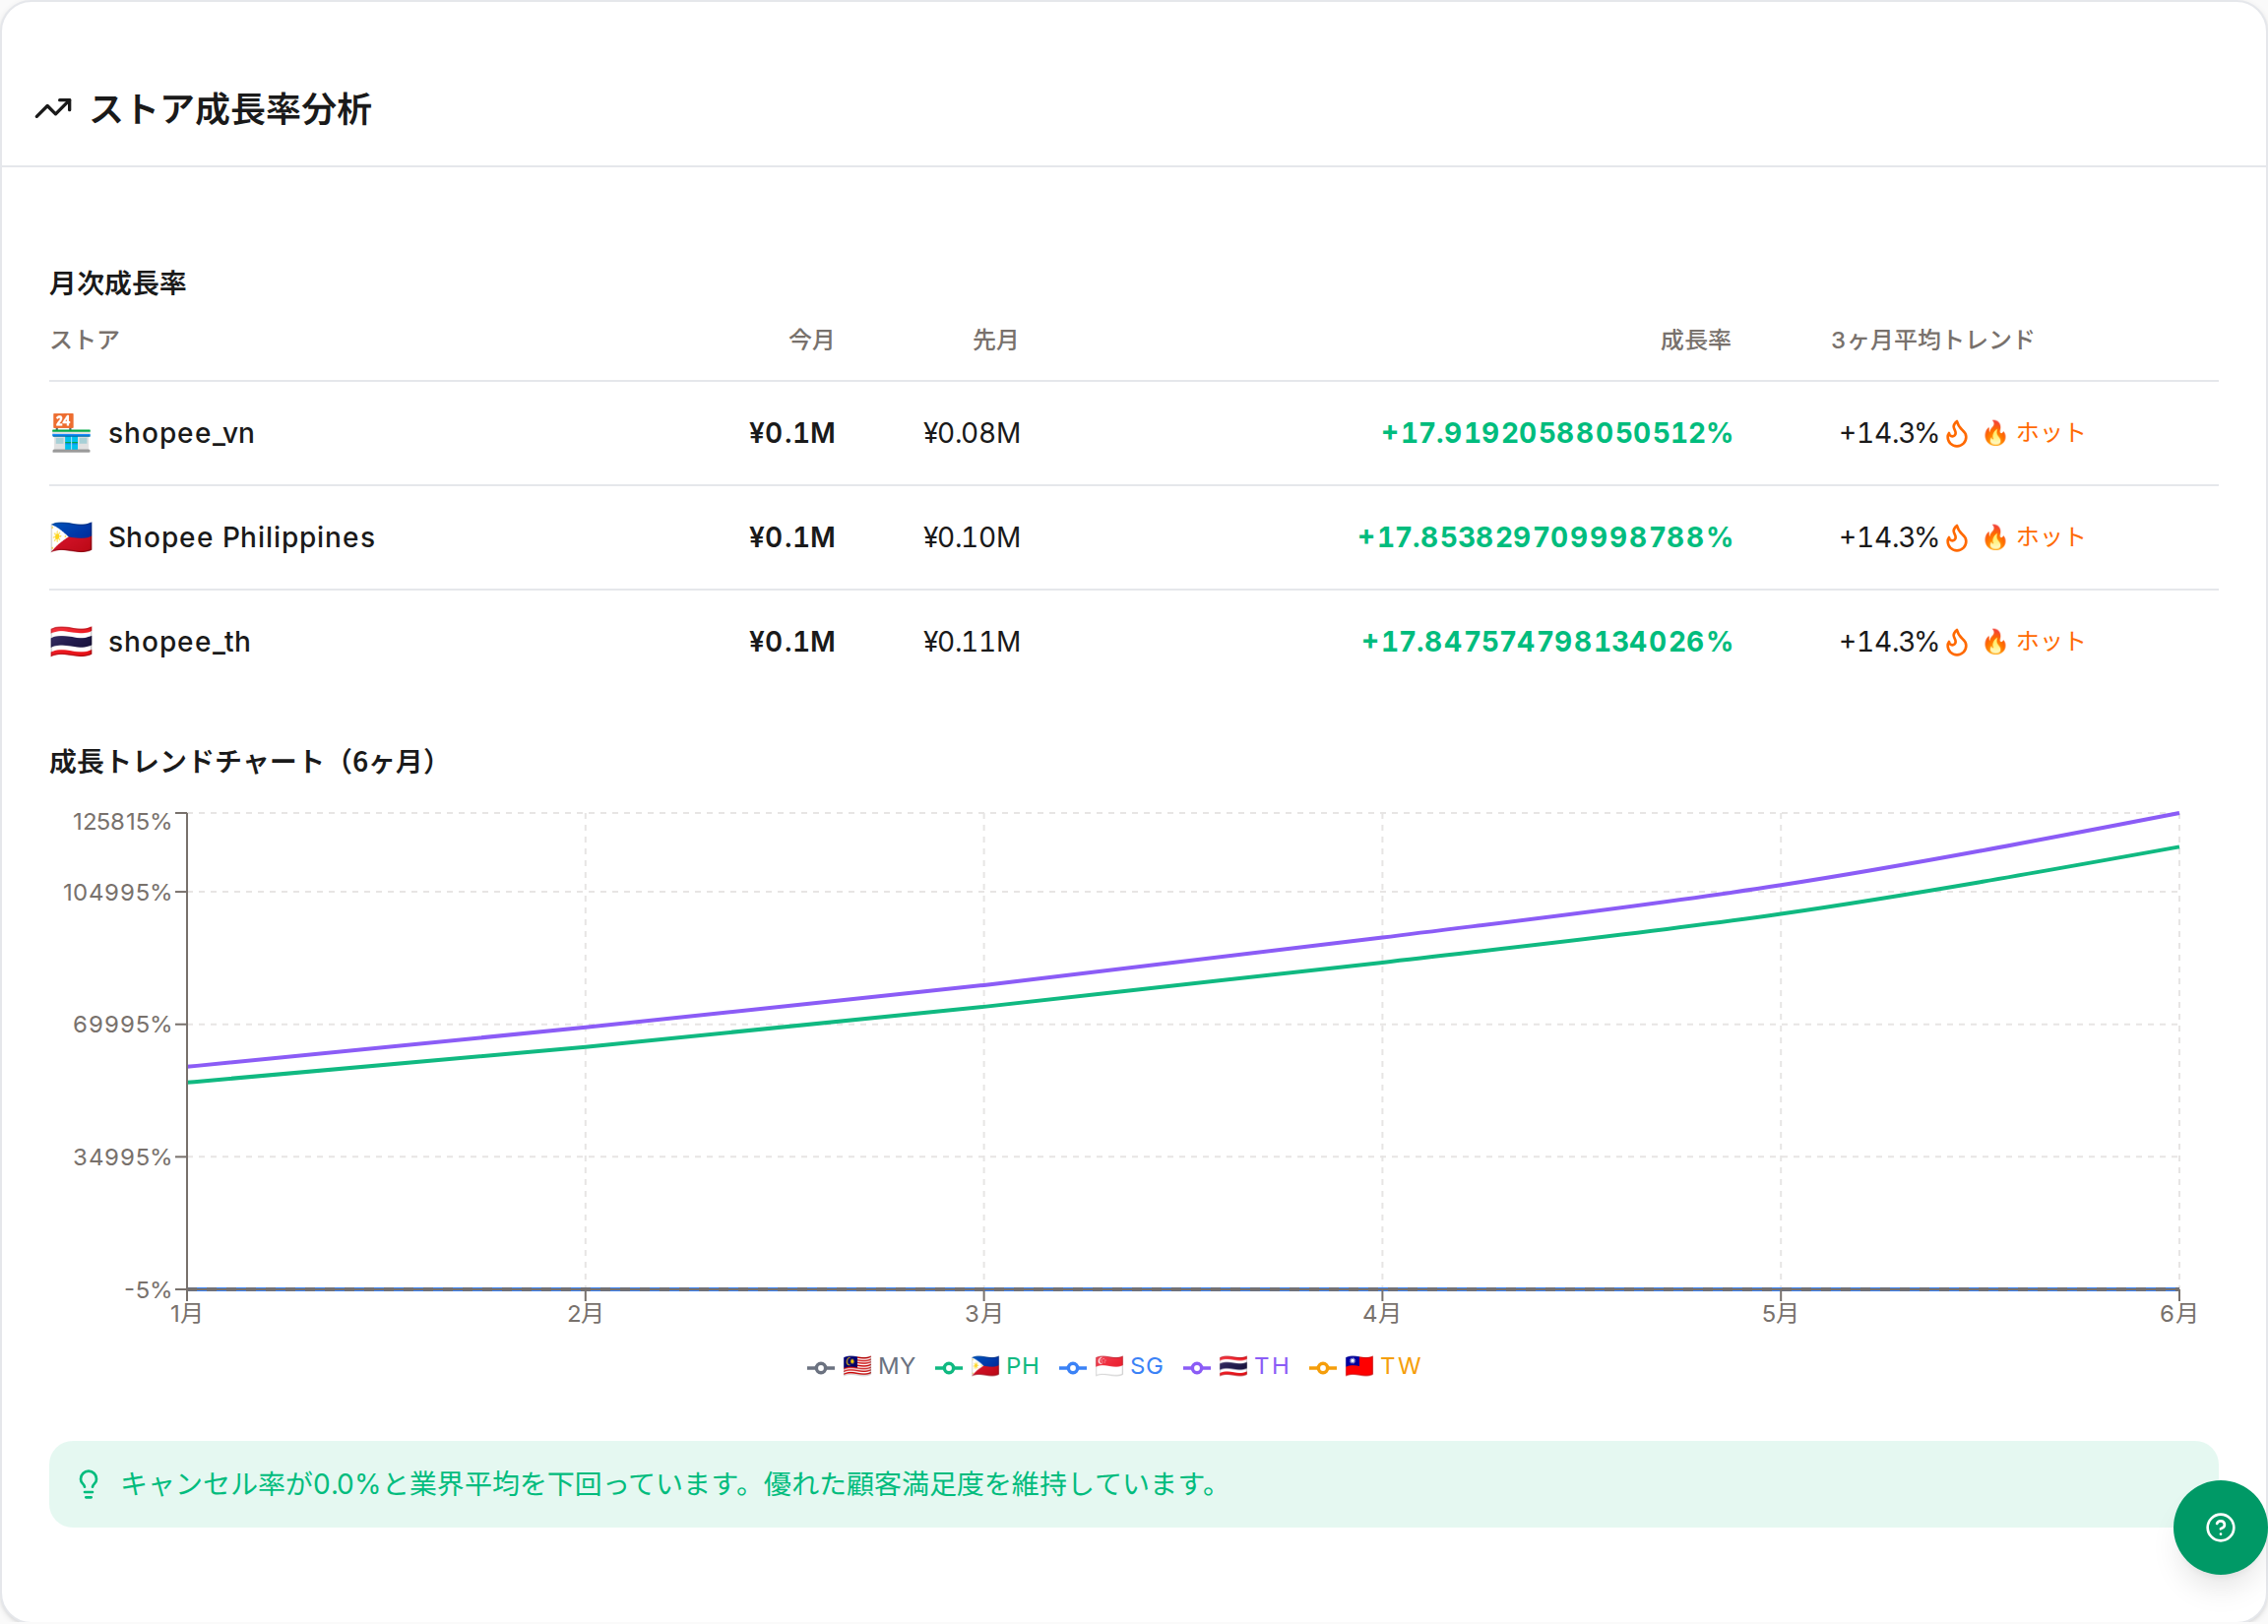Click the 成長率 column header

click(x=1695, y=340)
